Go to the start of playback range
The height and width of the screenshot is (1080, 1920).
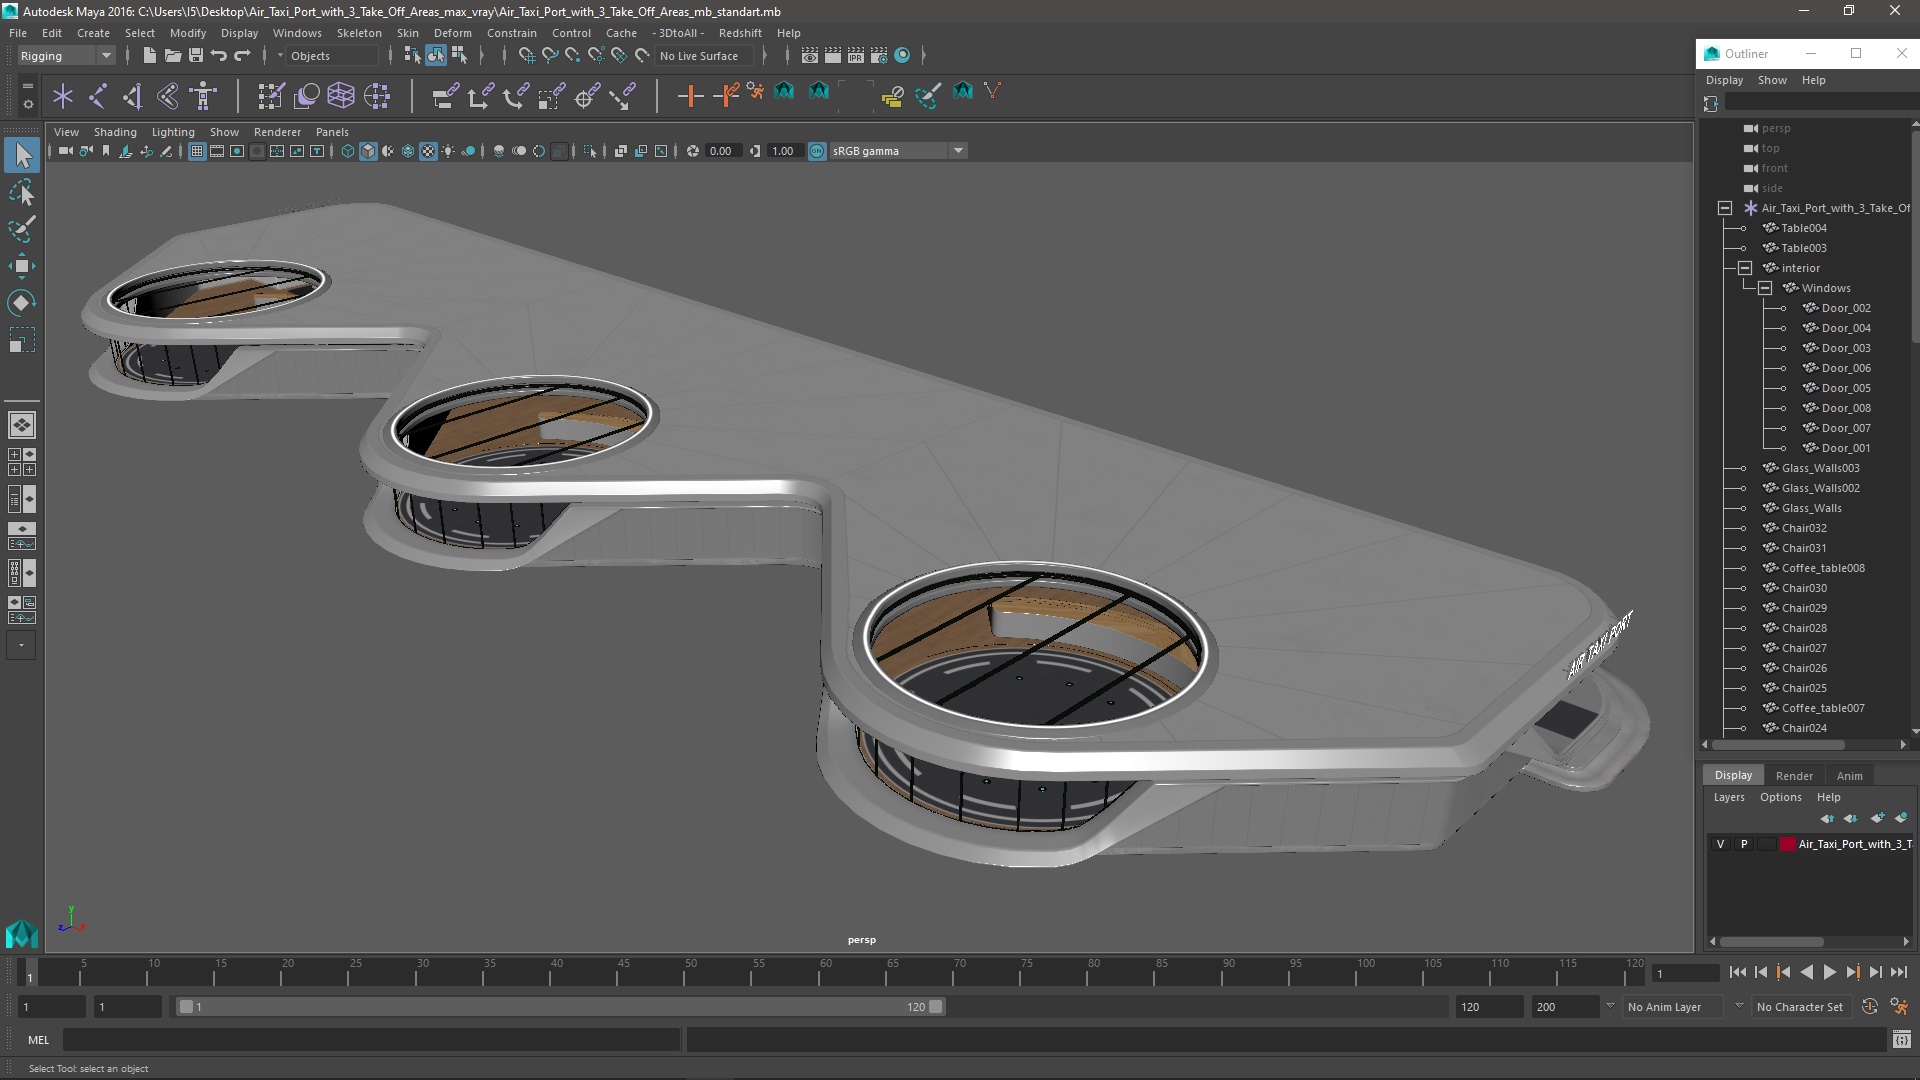(x=1738, y=972)
